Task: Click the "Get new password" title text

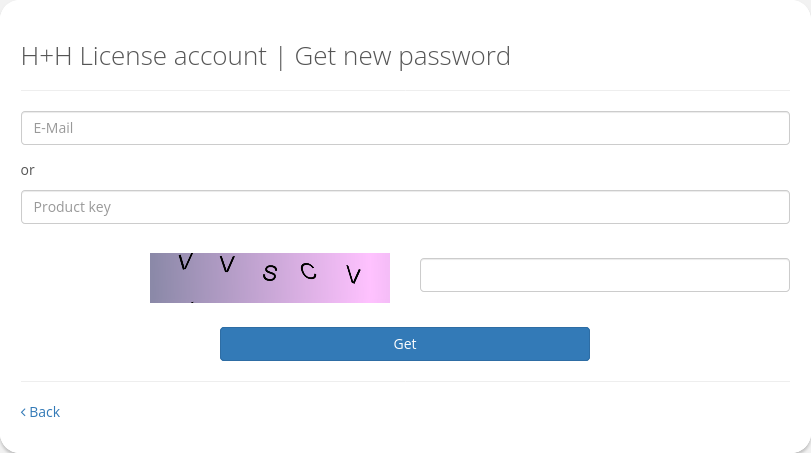Action: point(402,56)
